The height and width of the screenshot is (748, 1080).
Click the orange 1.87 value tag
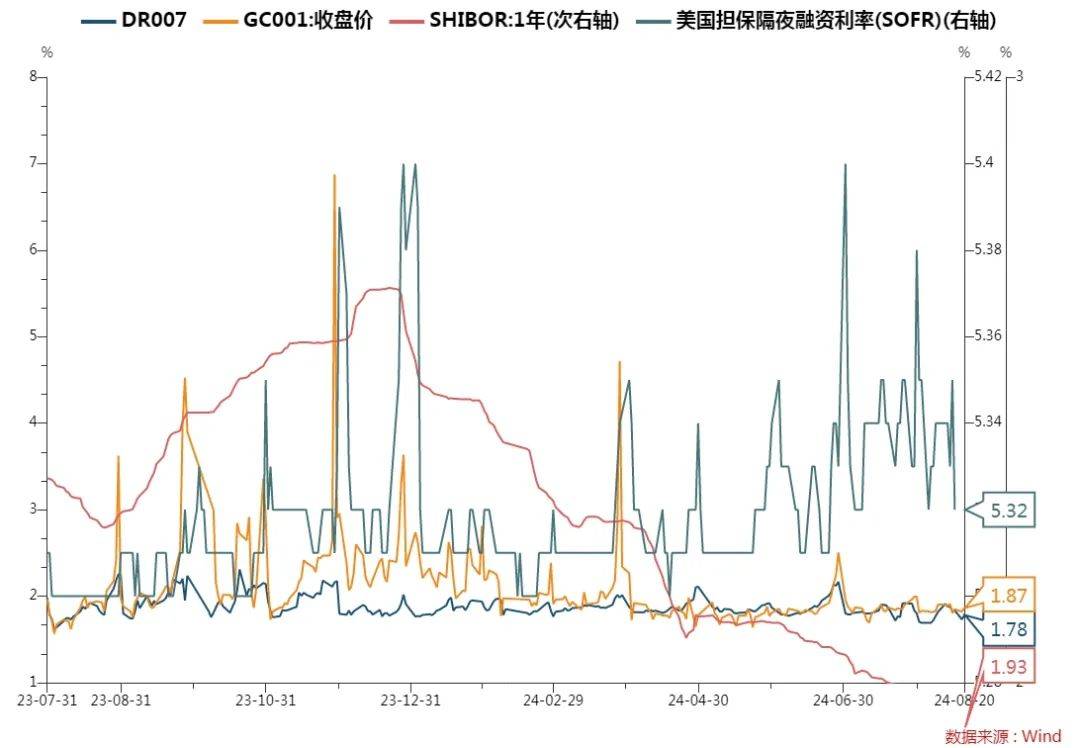[x=1007, y=595]
